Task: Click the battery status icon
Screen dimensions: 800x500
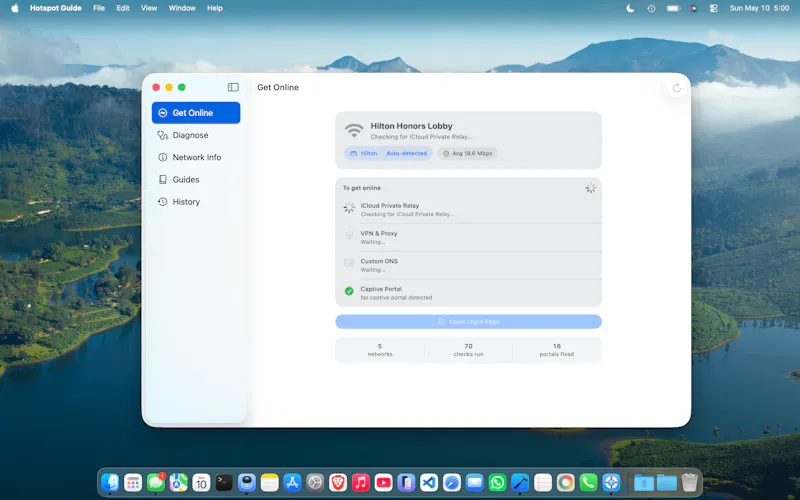Action: [673, 8]
